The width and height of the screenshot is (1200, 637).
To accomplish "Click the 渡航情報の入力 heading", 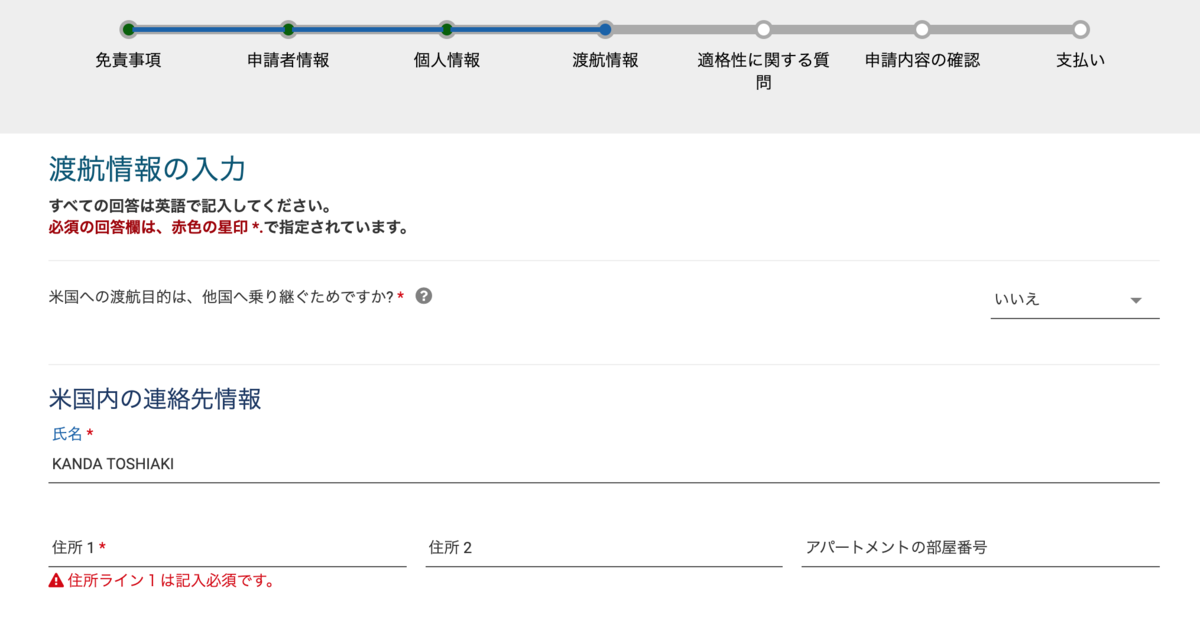I will pyautogui.click(x=147, y=169).
